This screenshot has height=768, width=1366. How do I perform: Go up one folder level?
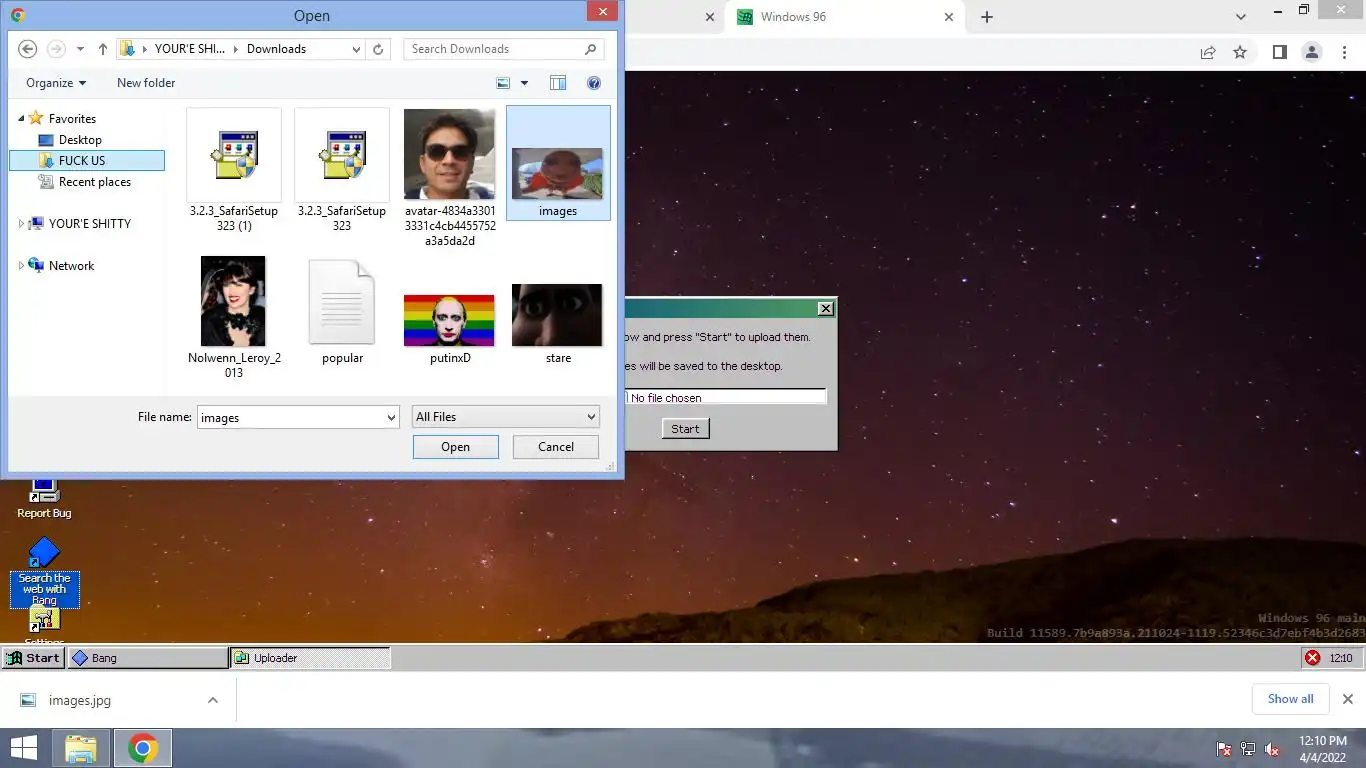coord(103,49)
